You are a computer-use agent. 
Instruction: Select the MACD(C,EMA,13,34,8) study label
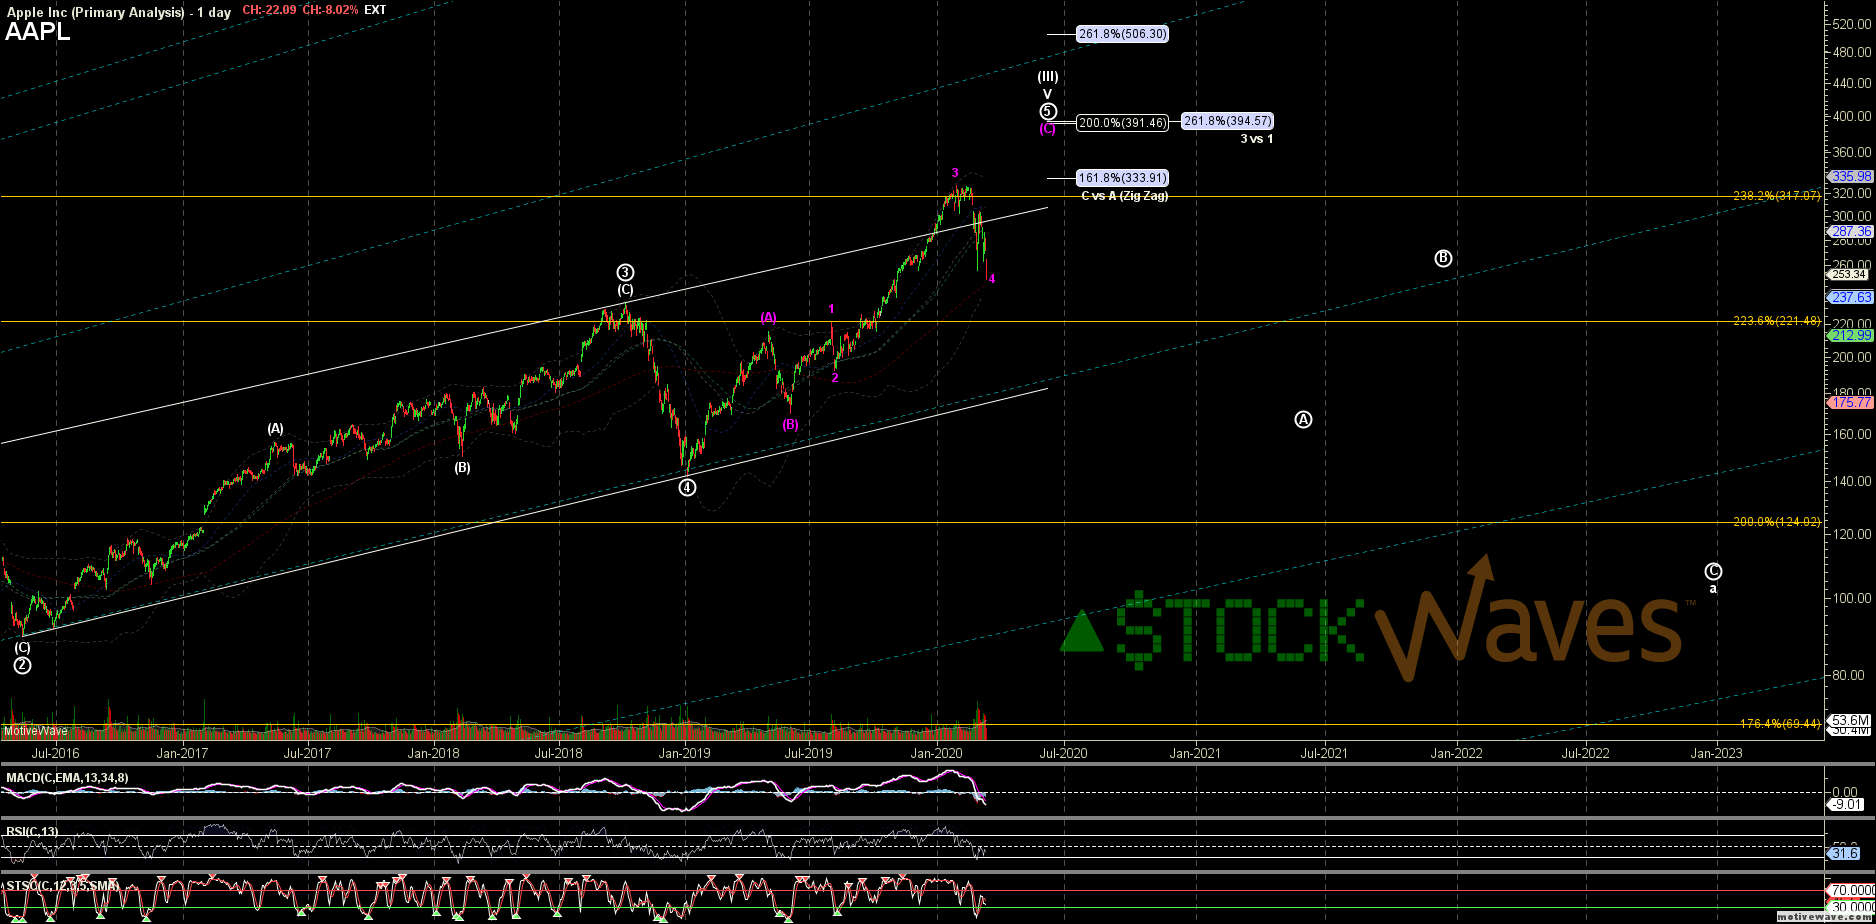(67, 778)
